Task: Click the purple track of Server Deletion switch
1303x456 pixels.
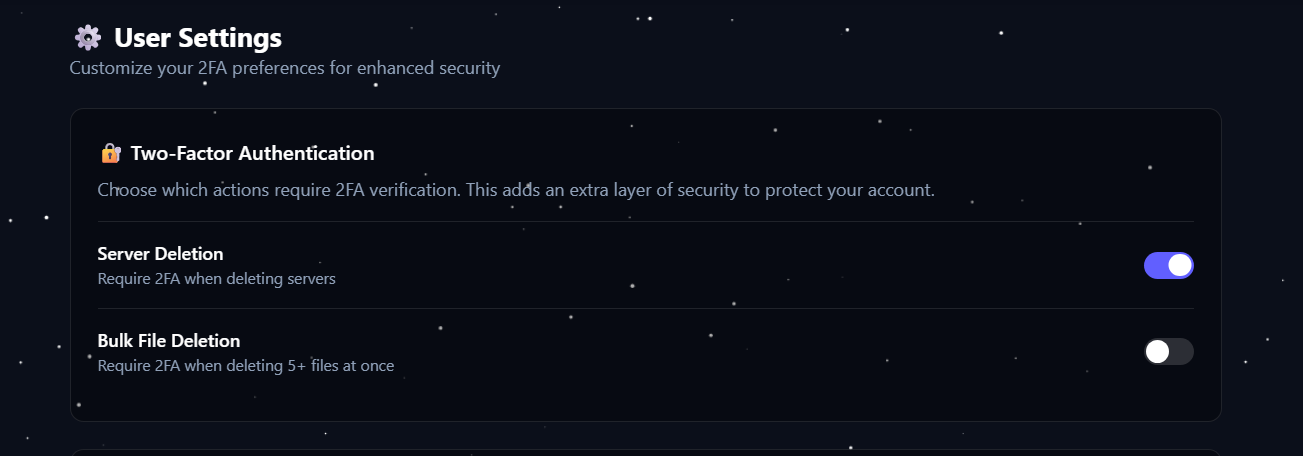Action: 1155,265
